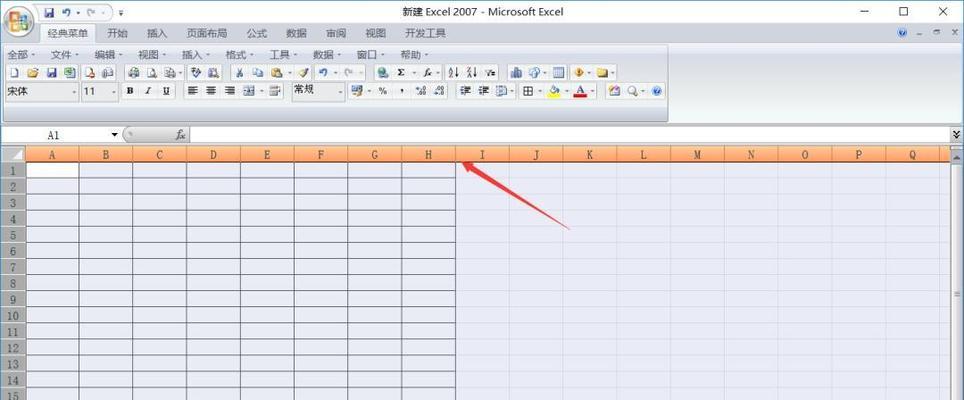
Task: Switch to the 页面布局 ribbon tab
Action: (207, 33)
